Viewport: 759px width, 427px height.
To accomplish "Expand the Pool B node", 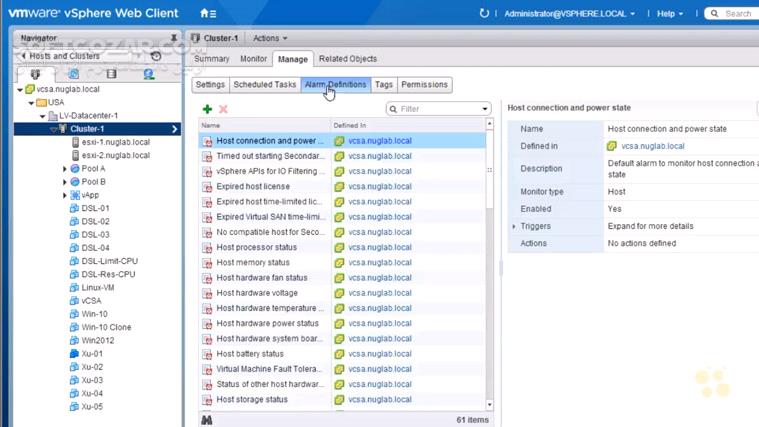I will (x=64, y=182).
